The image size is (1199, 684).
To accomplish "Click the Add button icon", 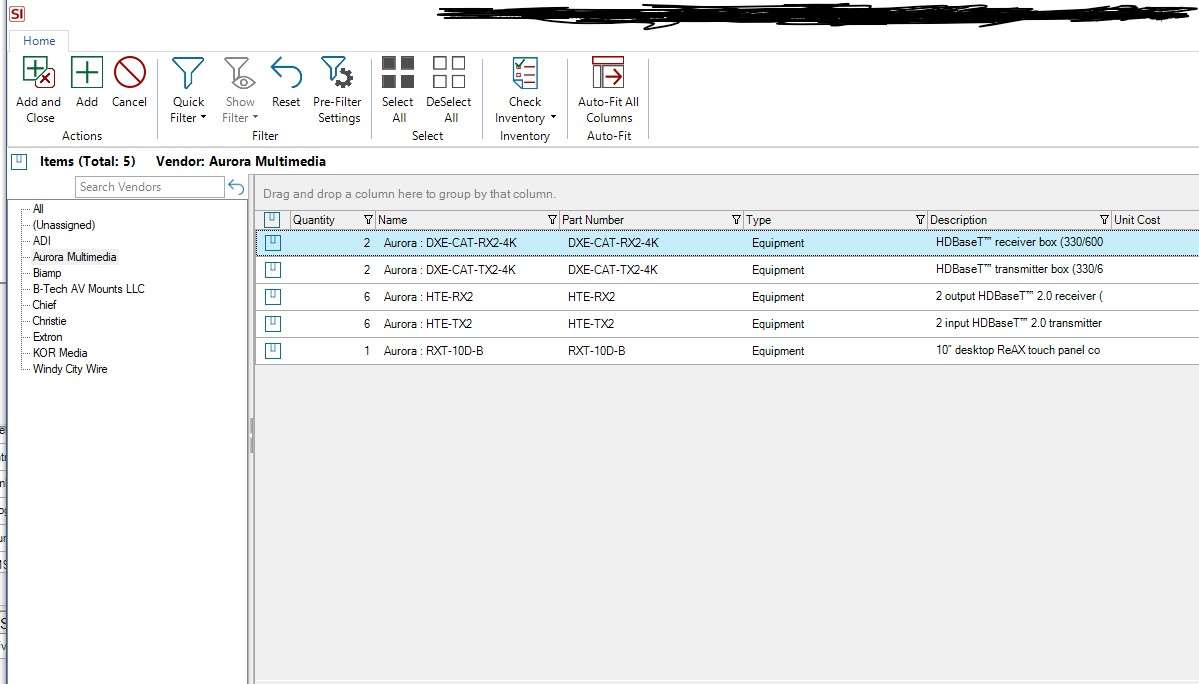I will point(86,73).
